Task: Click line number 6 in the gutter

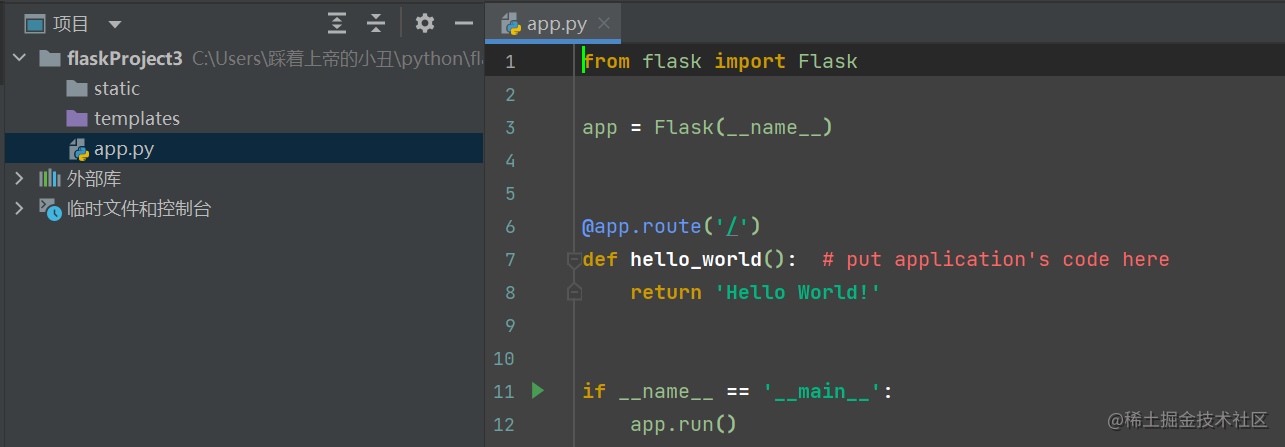Action: pos(510,227)
